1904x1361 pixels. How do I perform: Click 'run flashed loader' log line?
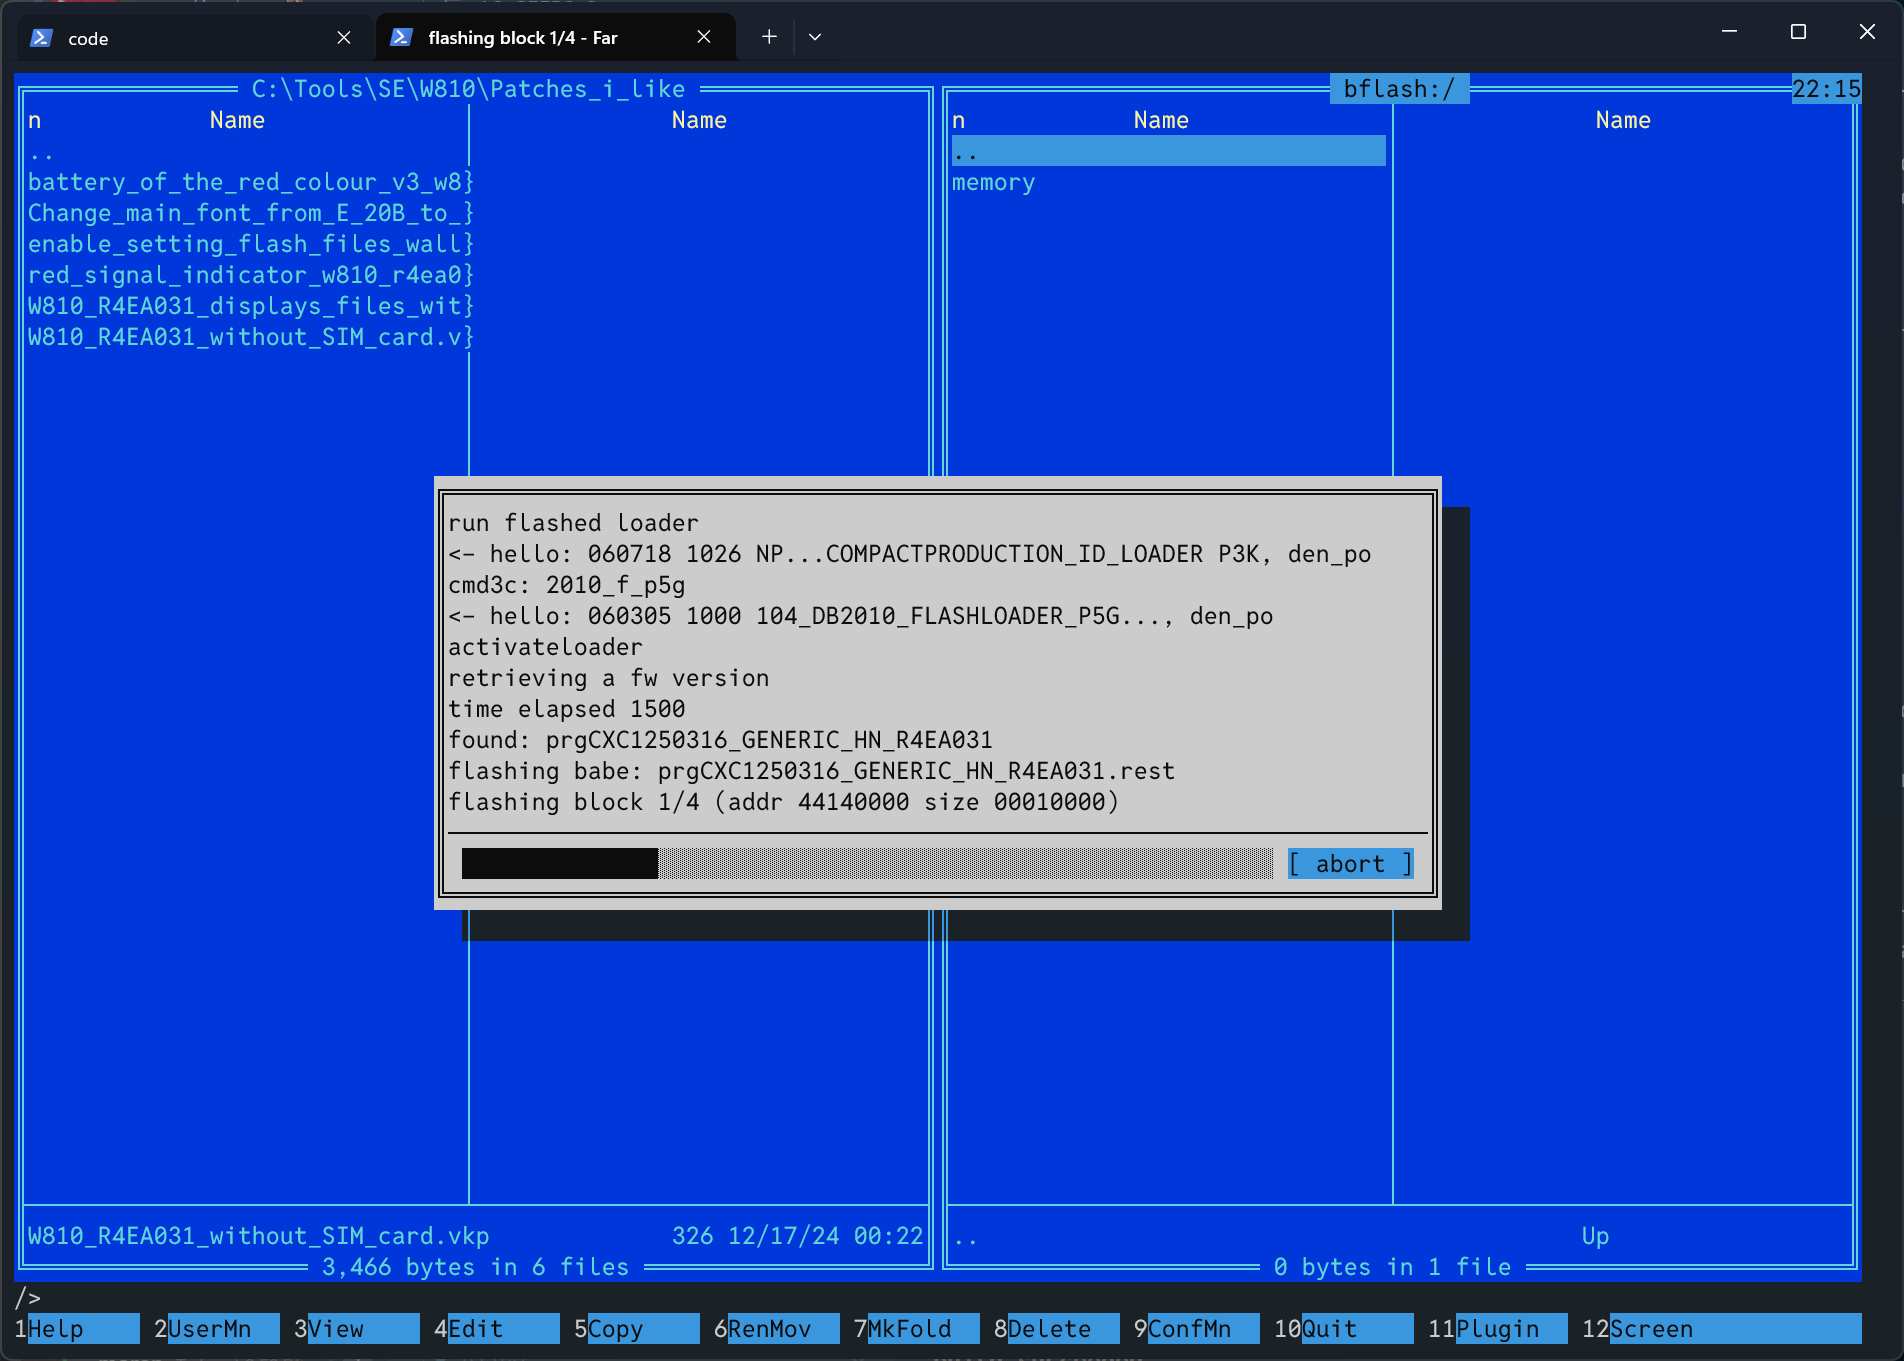click(573, 523)
